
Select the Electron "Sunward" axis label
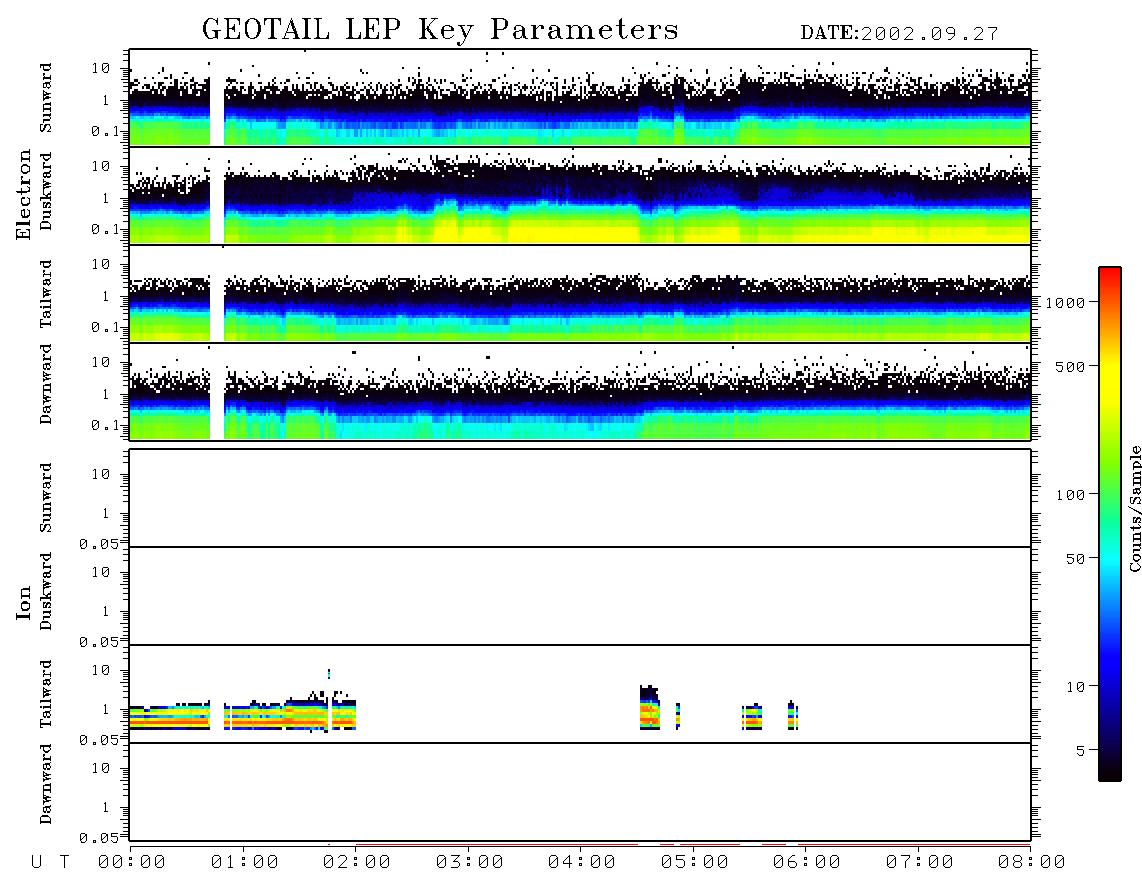(x=46, y=98)
